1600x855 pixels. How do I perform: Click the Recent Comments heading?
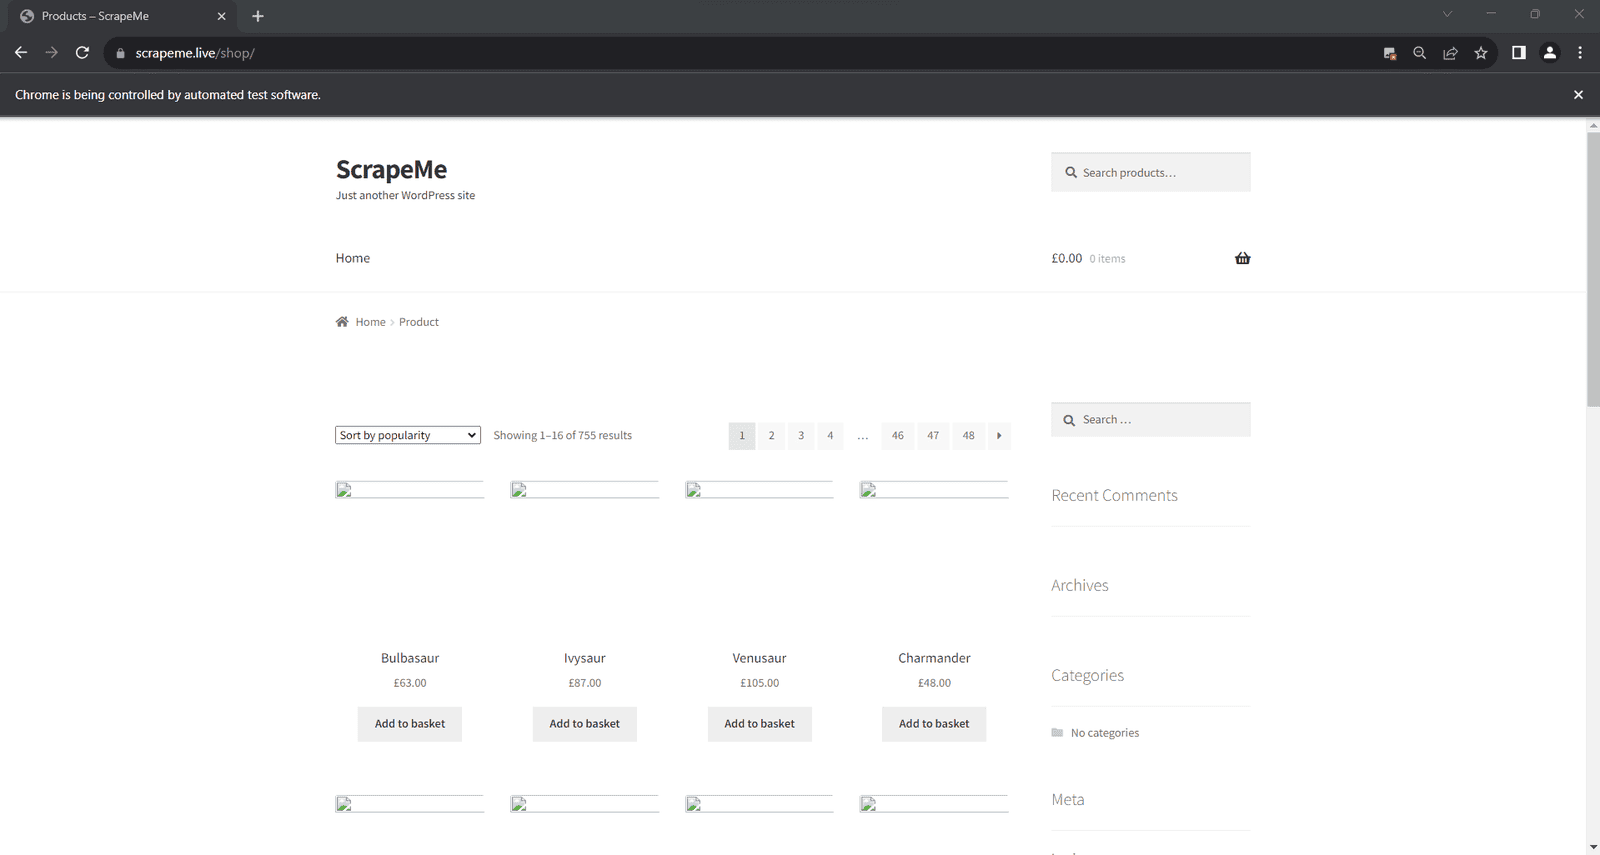coord(1114,496)
